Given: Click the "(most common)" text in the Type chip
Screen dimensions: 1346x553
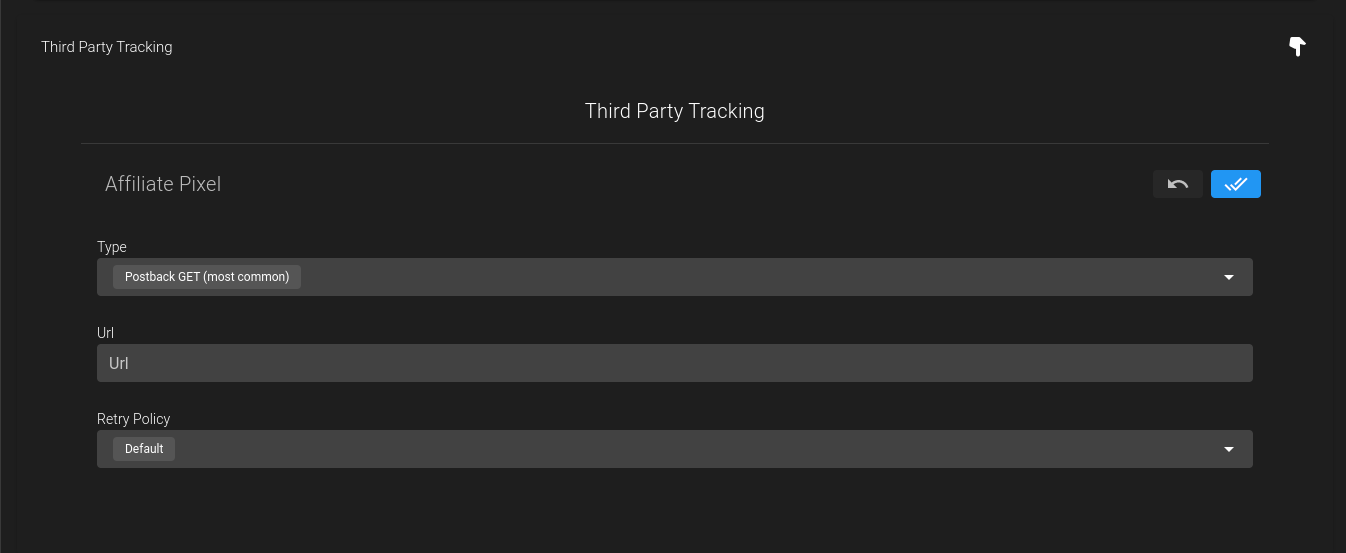Looking at the screenshot, I should 246,277.
